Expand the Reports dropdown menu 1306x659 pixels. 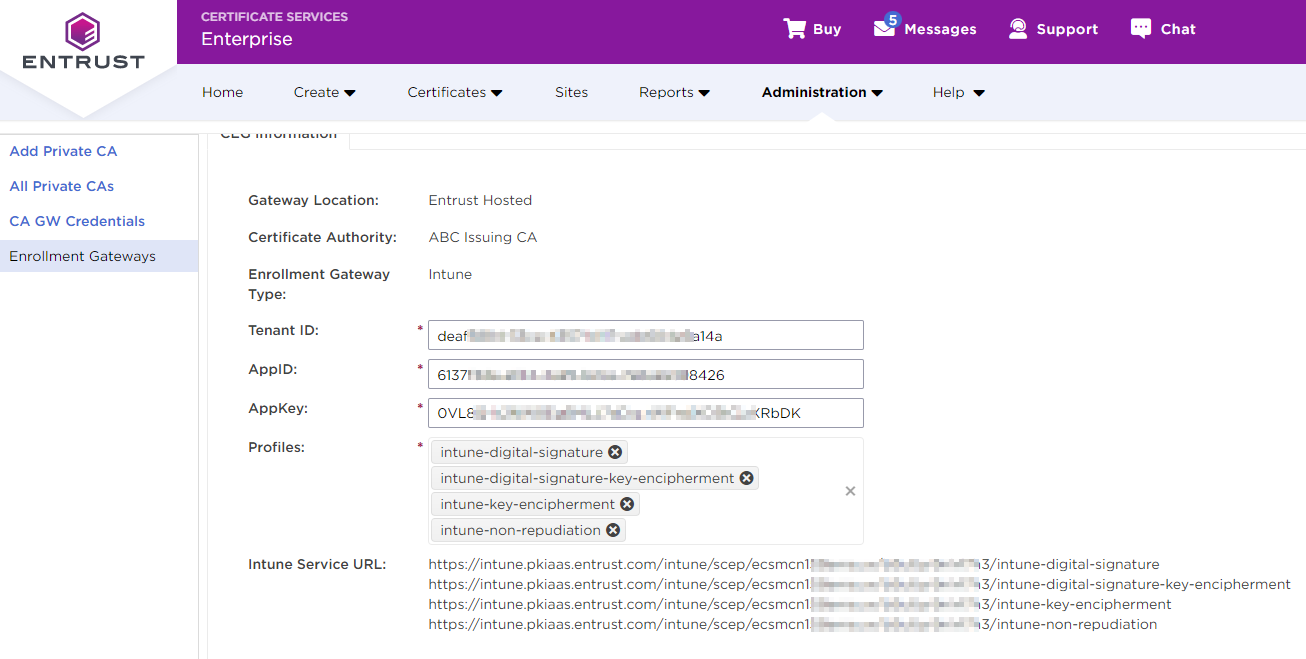[x=673, y=92]
